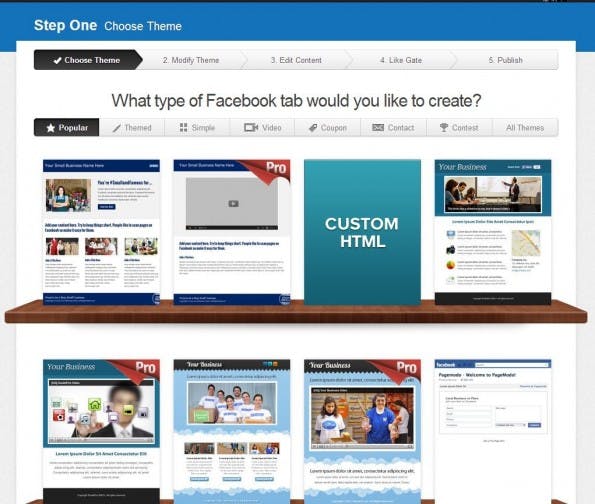Jump to step 5 Publish
The width and height of the screenshot is (595, 504).
(x=506, y=60)
